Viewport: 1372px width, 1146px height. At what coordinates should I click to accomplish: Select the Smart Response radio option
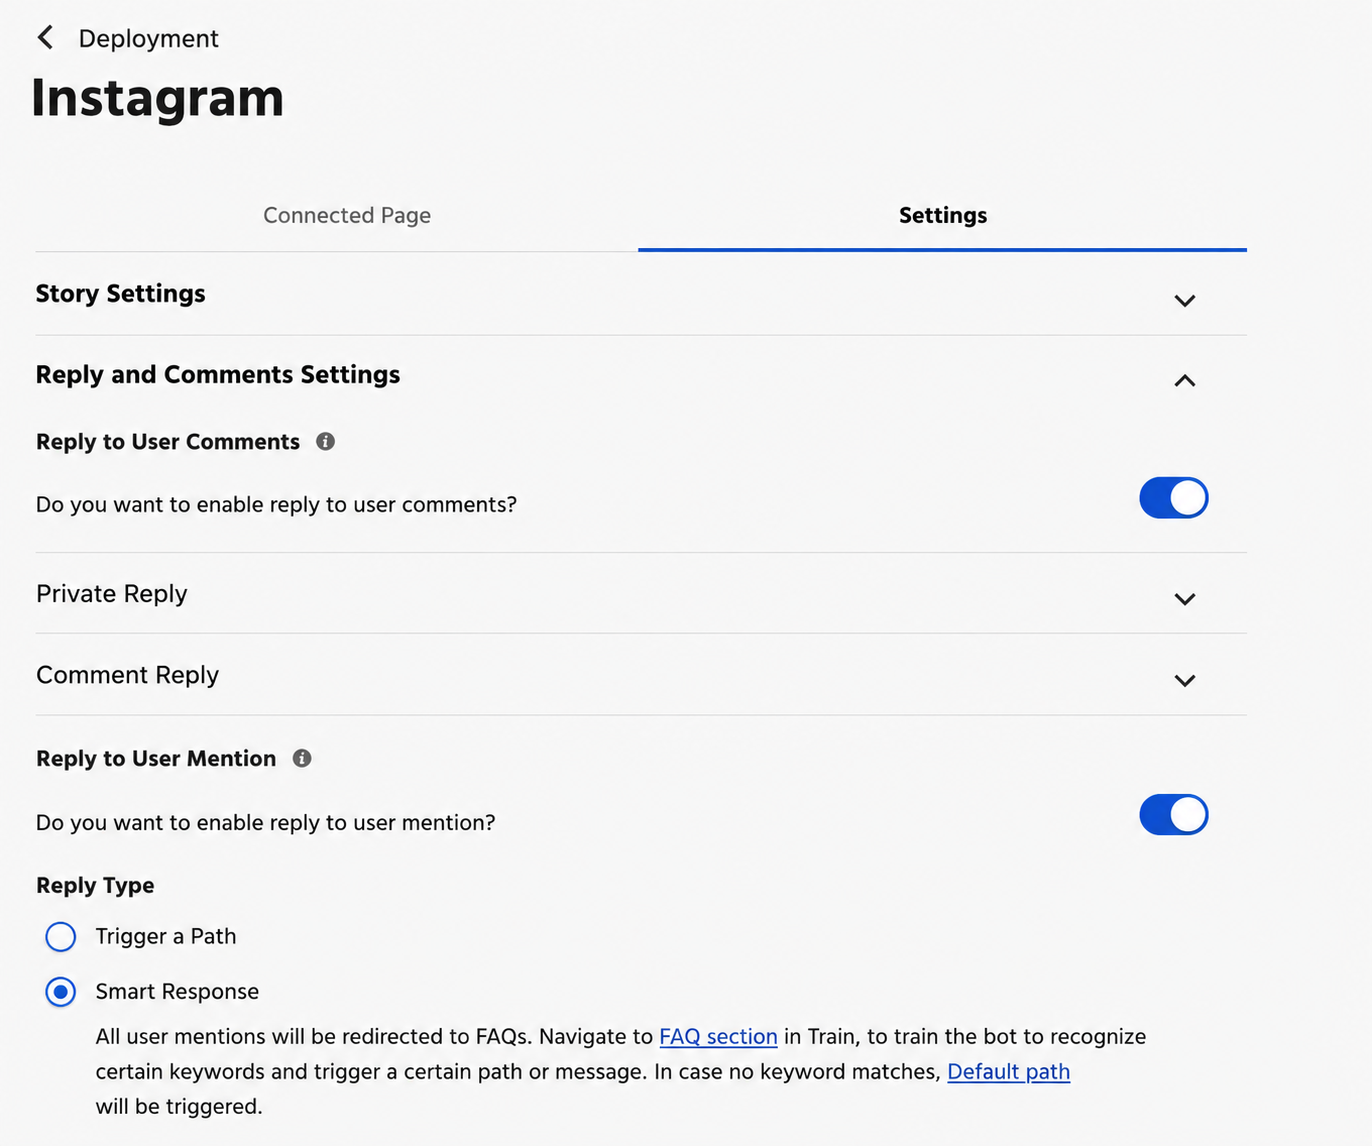pyautogui.click(x=61, y=992)
